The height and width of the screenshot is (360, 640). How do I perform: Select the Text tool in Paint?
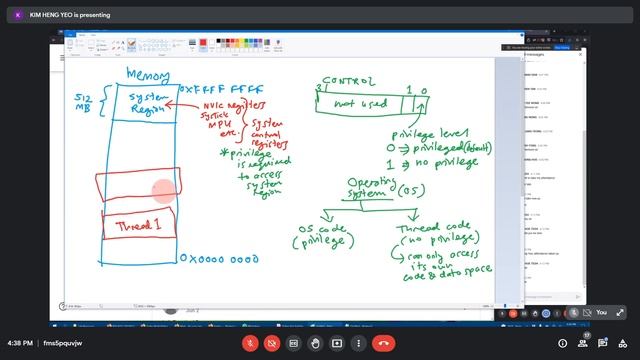123,42
